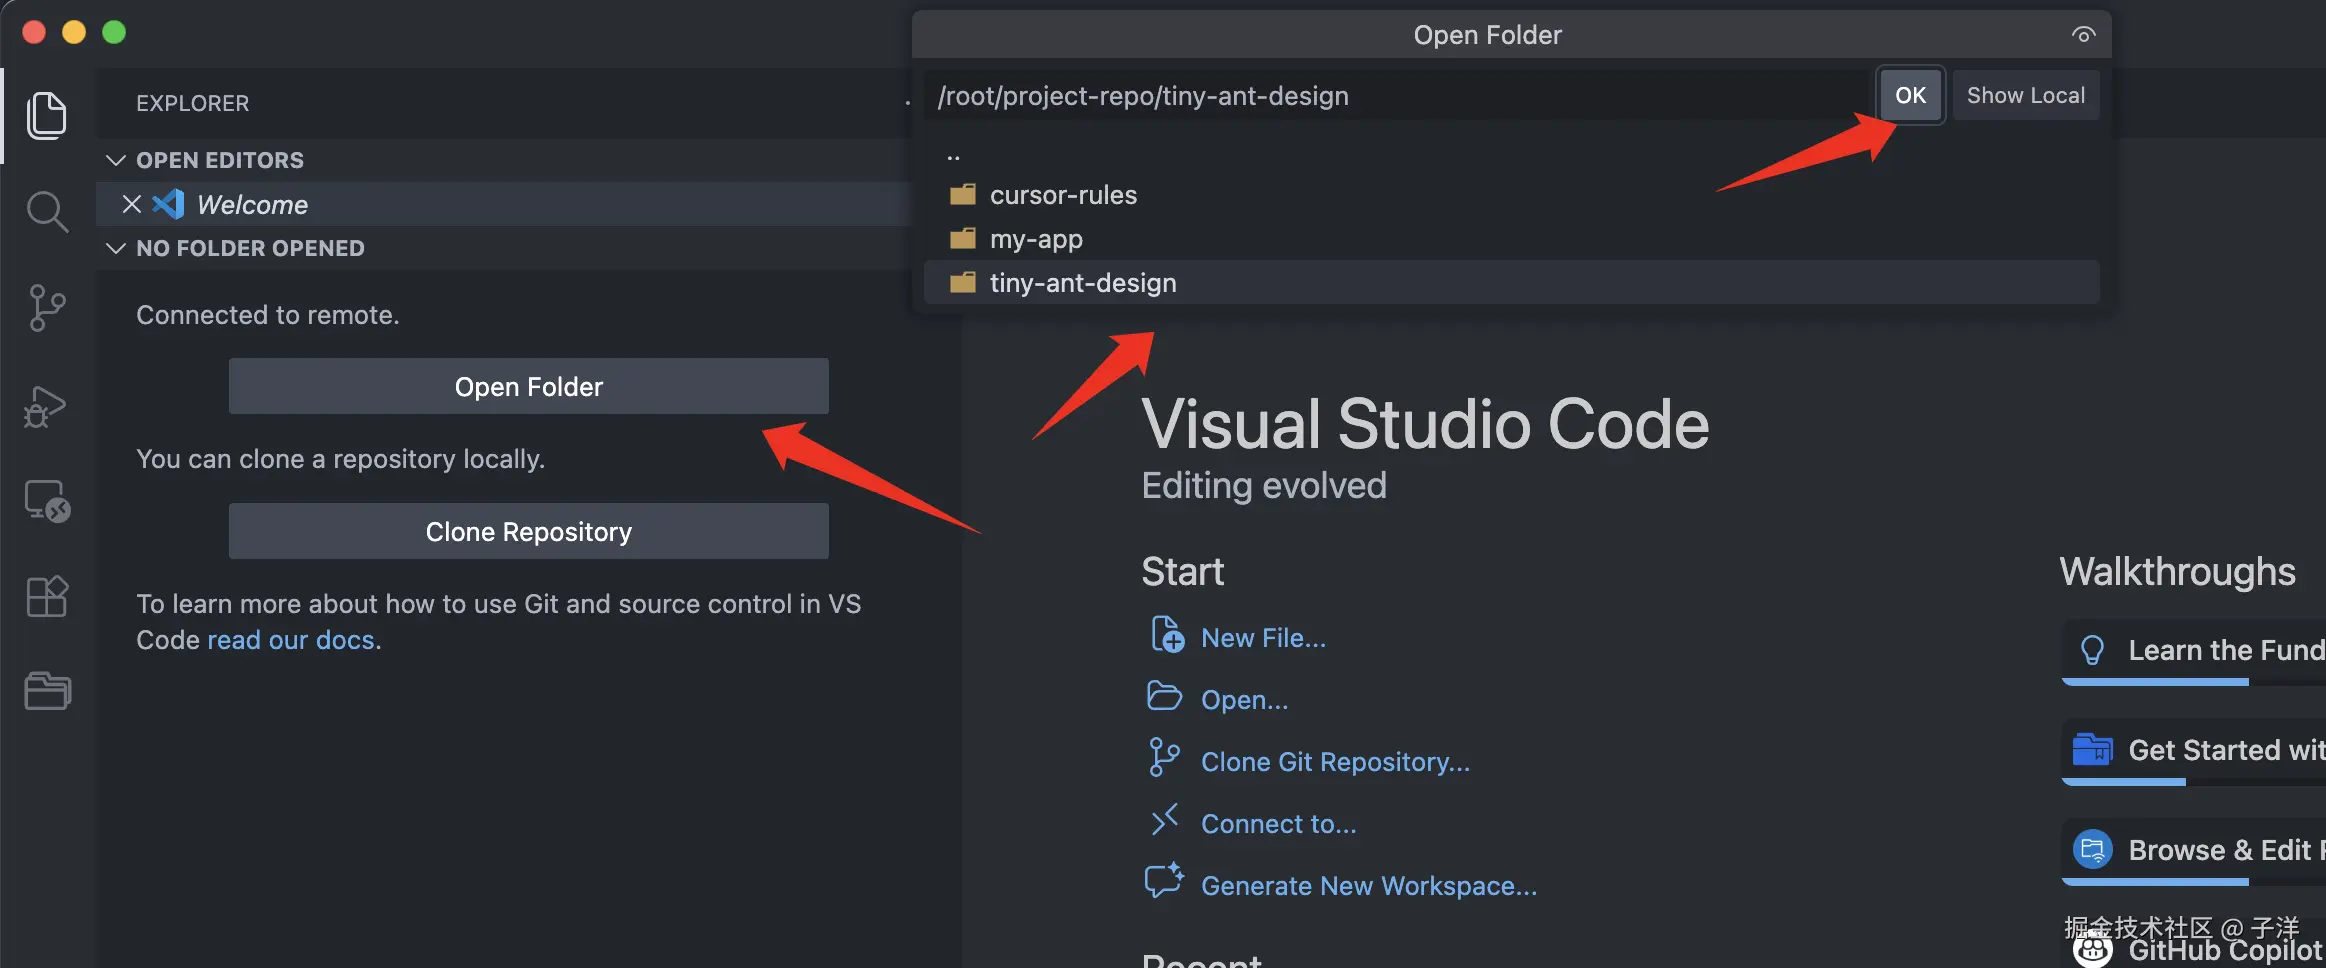Click the red close window button
Screen dimensions: 2326x968
34,32
